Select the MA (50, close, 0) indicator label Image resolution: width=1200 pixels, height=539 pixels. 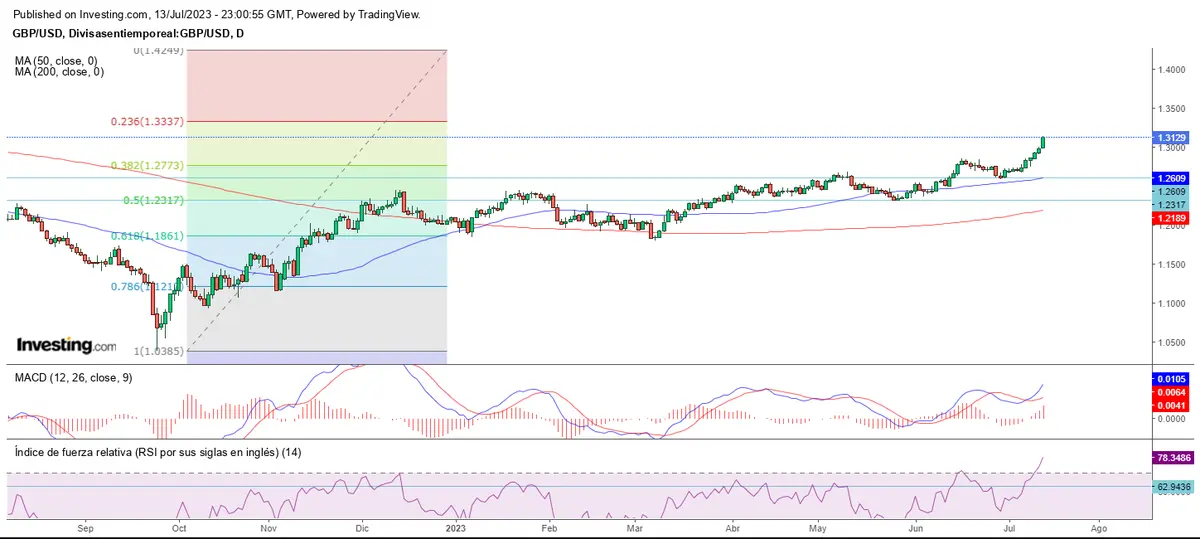click(x=57, y=60)
